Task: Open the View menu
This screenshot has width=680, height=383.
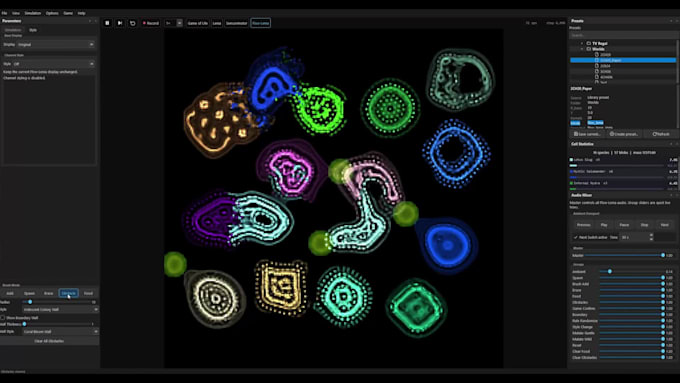Action: [16, 13]
